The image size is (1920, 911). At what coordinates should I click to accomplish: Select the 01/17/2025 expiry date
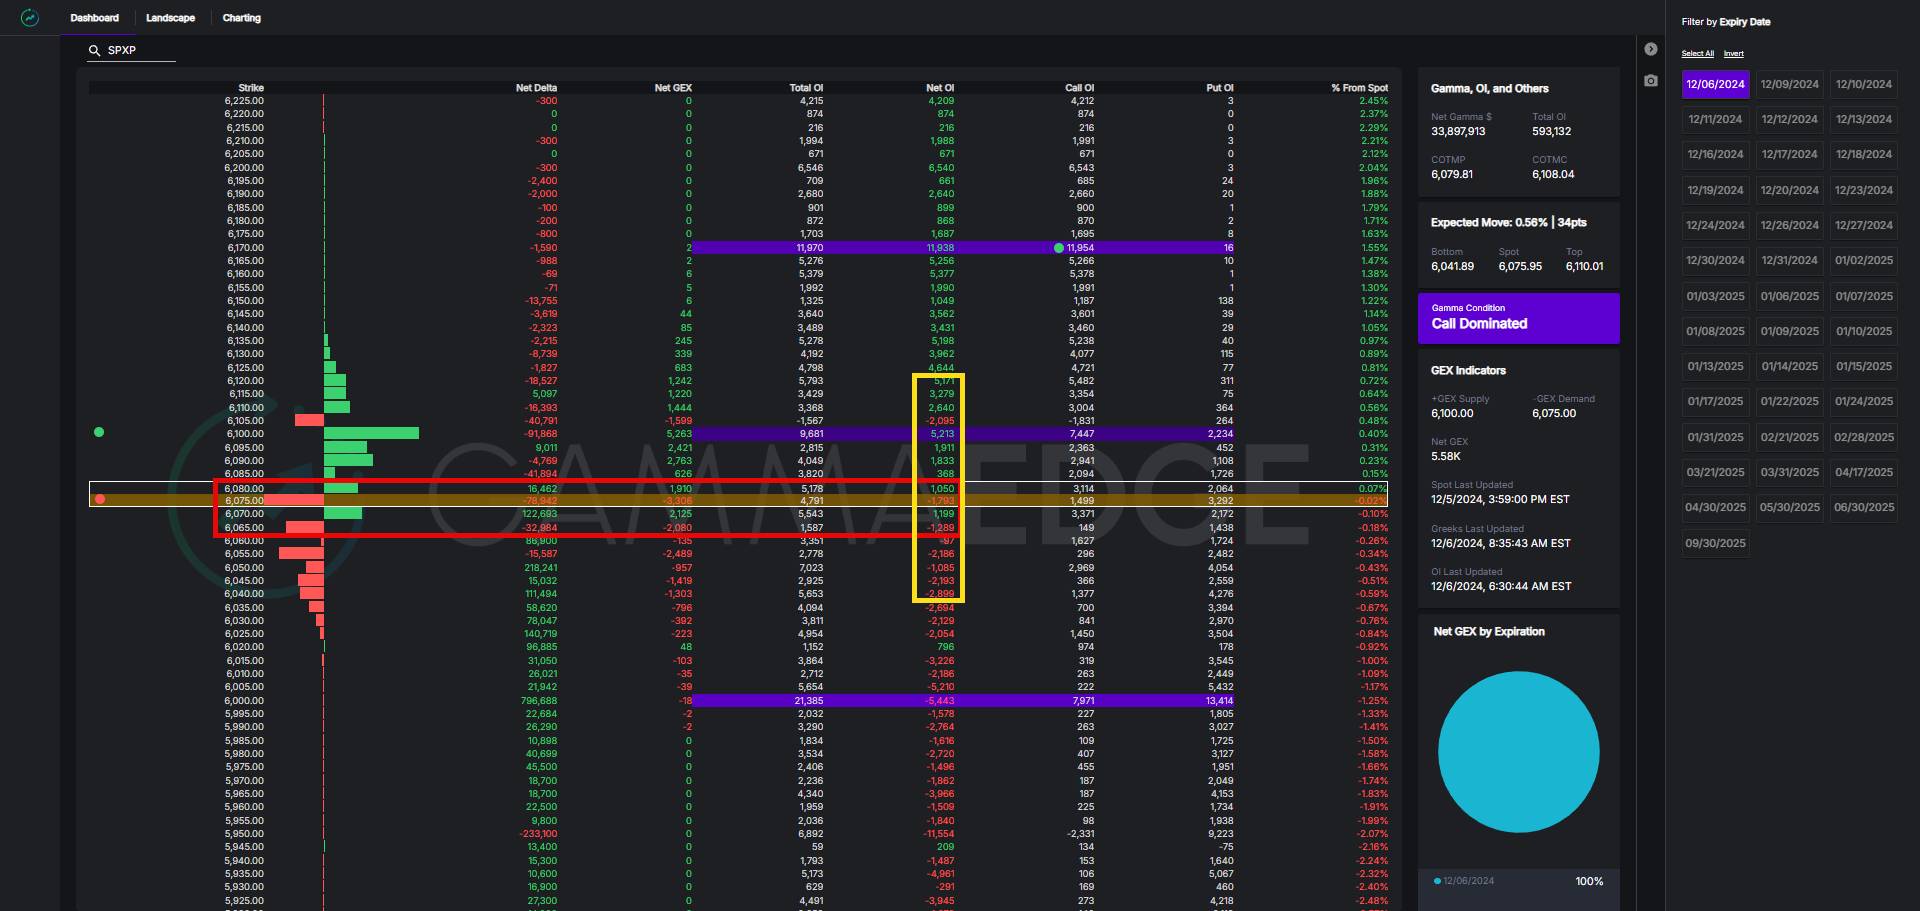coord(1715,402)
